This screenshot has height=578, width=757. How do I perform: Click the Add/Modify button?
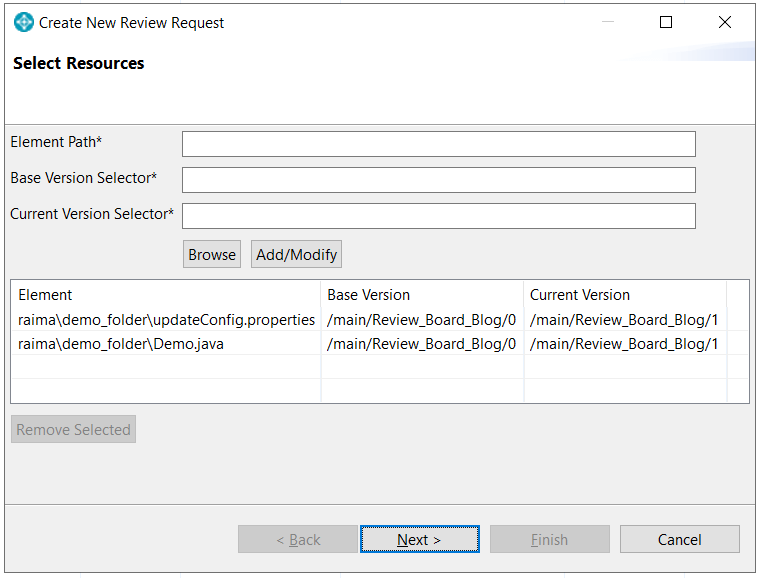296,254
